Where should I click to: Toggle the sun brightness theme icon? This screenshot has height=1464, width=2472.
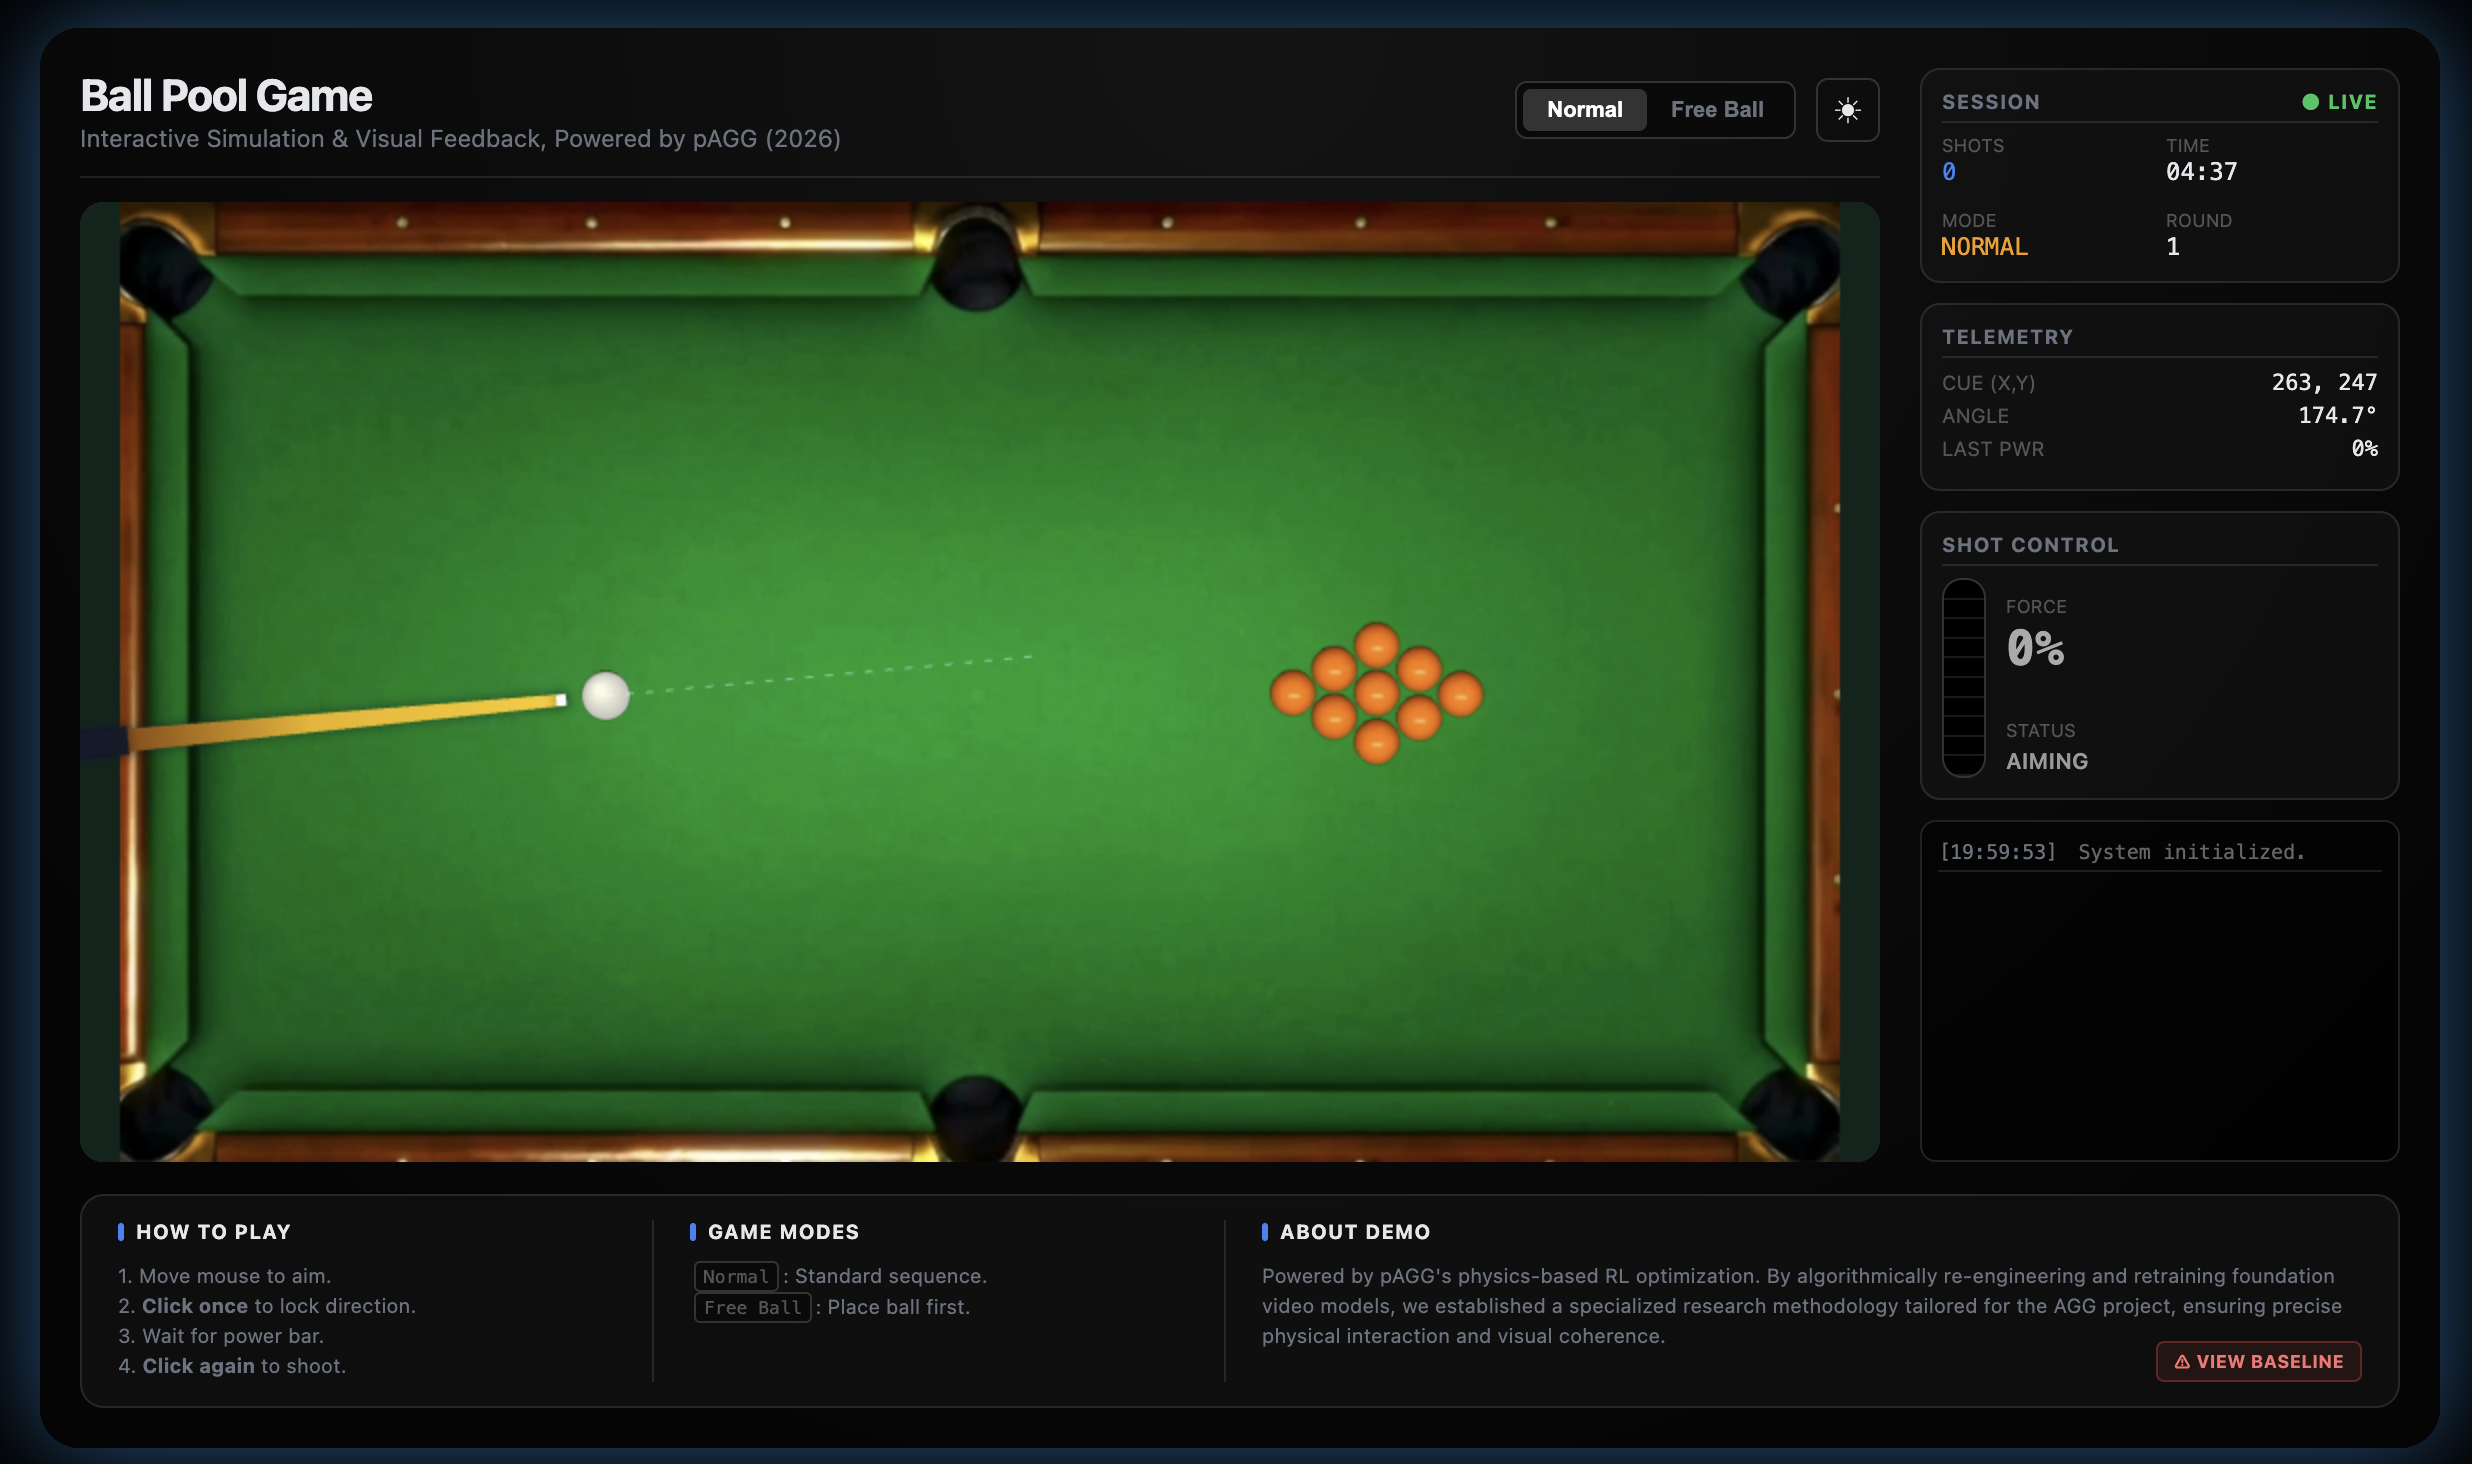pyautogui.click(x=1847, y=110)
